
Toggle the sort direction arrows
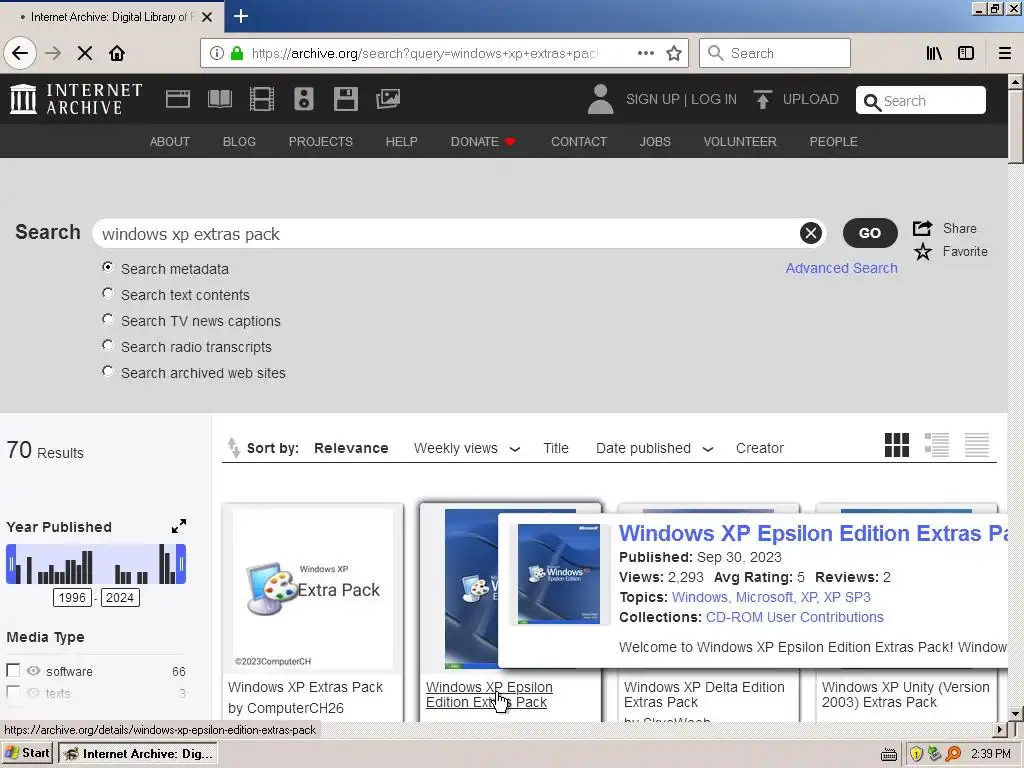(x=234, y=447)
